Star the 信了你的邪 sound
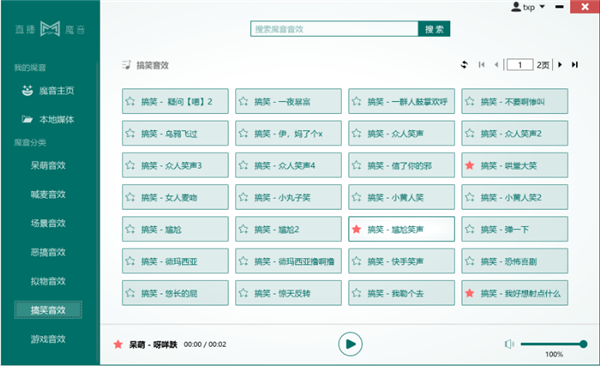The image size is (600, 366). [357, 165]
